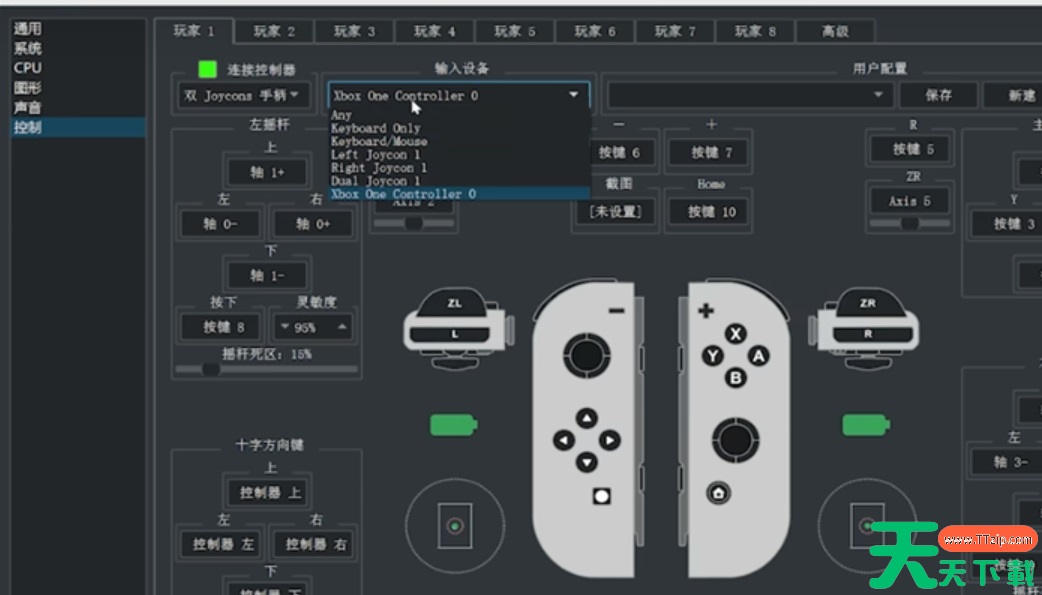Image resolution: width=1042 pixels, height=595 pixels.
Task: Select 图形 in the settings sidebar
Action: coord(28,88)
